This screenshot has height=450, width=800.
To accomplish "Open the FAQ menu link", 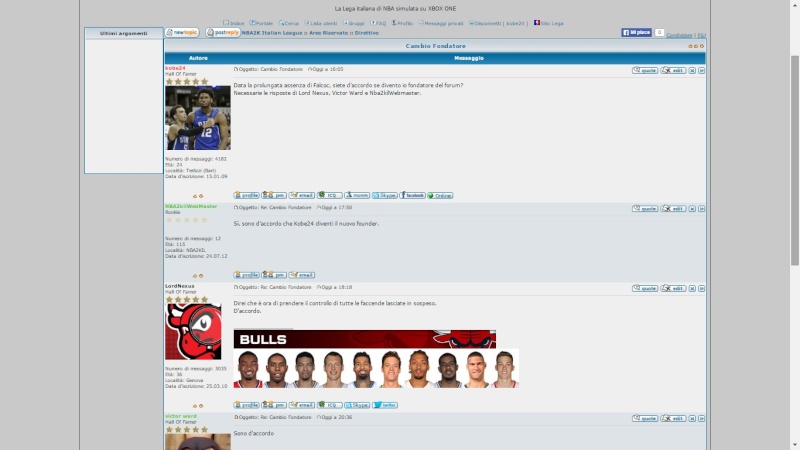I will pos(378,23).
